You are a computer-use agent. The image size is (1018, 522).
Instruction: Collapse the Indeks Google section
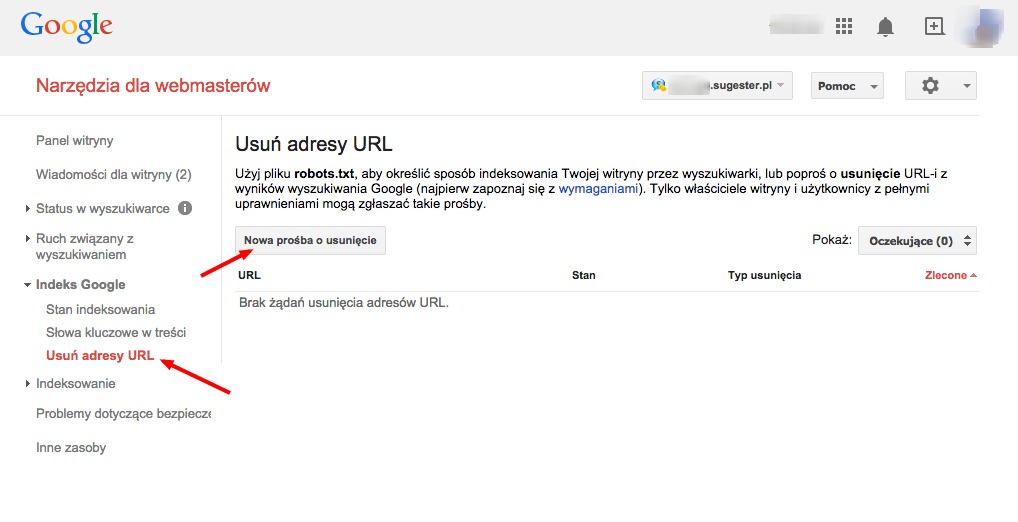click(x=27, y=284)
